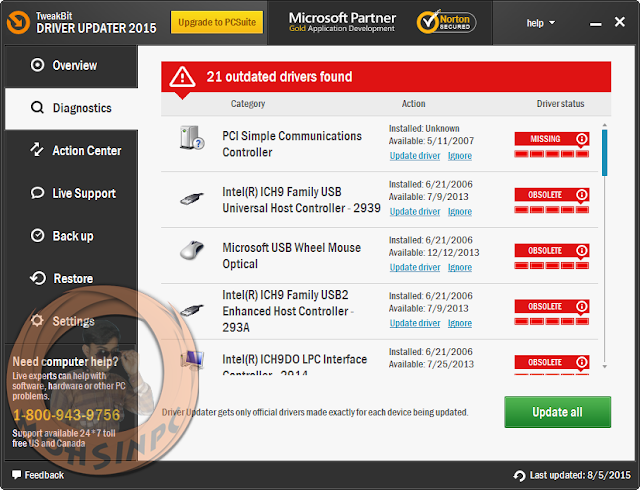Click the Norton Secured badge
Viewport: 640px width, 490px height.
[x=446, y=22]
